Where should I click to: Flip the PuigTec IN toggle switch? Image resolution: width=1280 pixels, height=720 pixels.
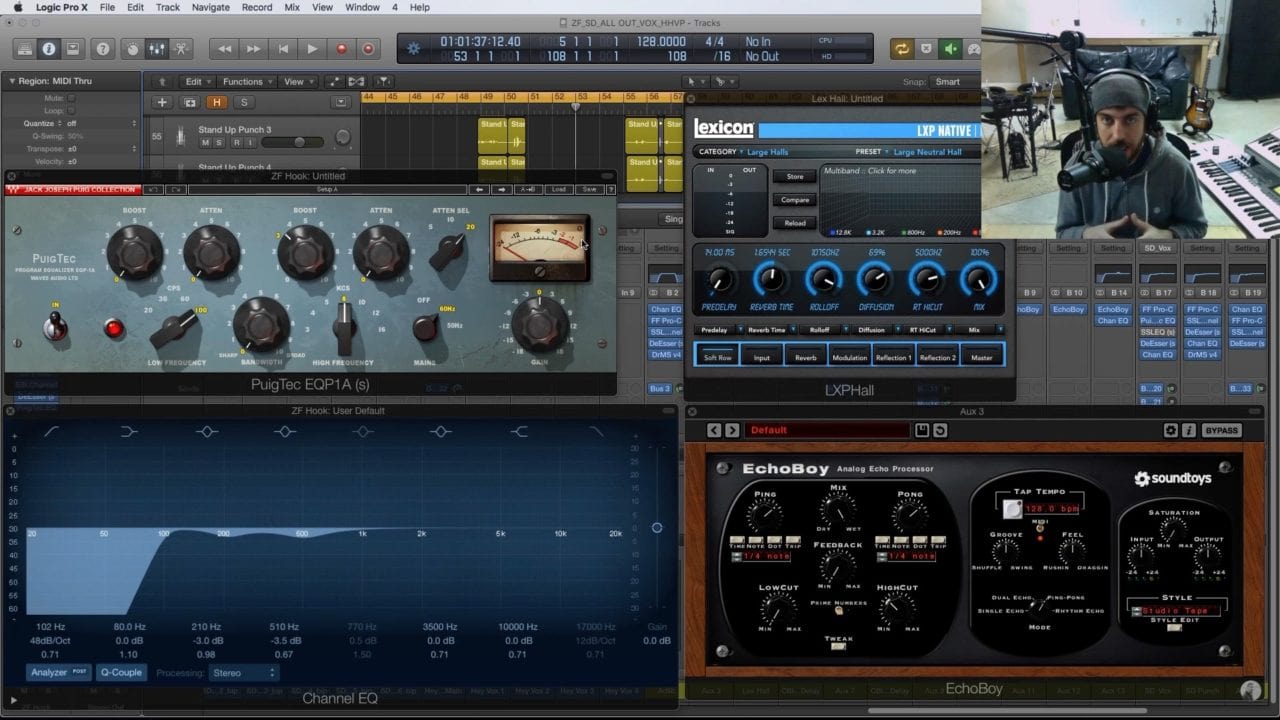click(x=53, y=326)
